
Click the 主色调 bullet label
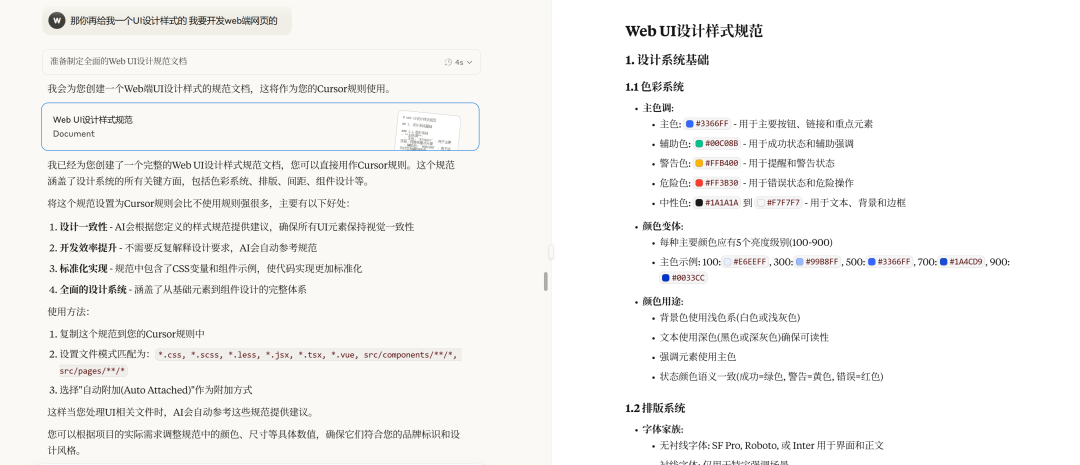(x=658, y=108)
